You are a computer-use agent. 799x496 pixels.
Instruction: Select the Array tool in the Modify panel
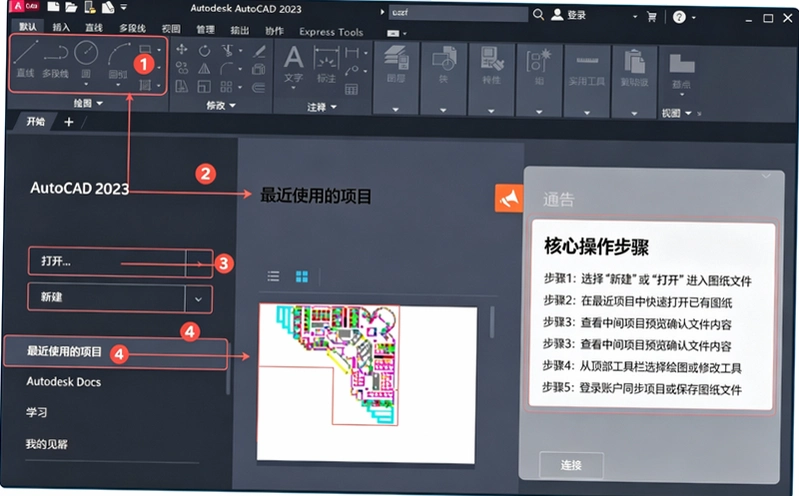point(226,87)
